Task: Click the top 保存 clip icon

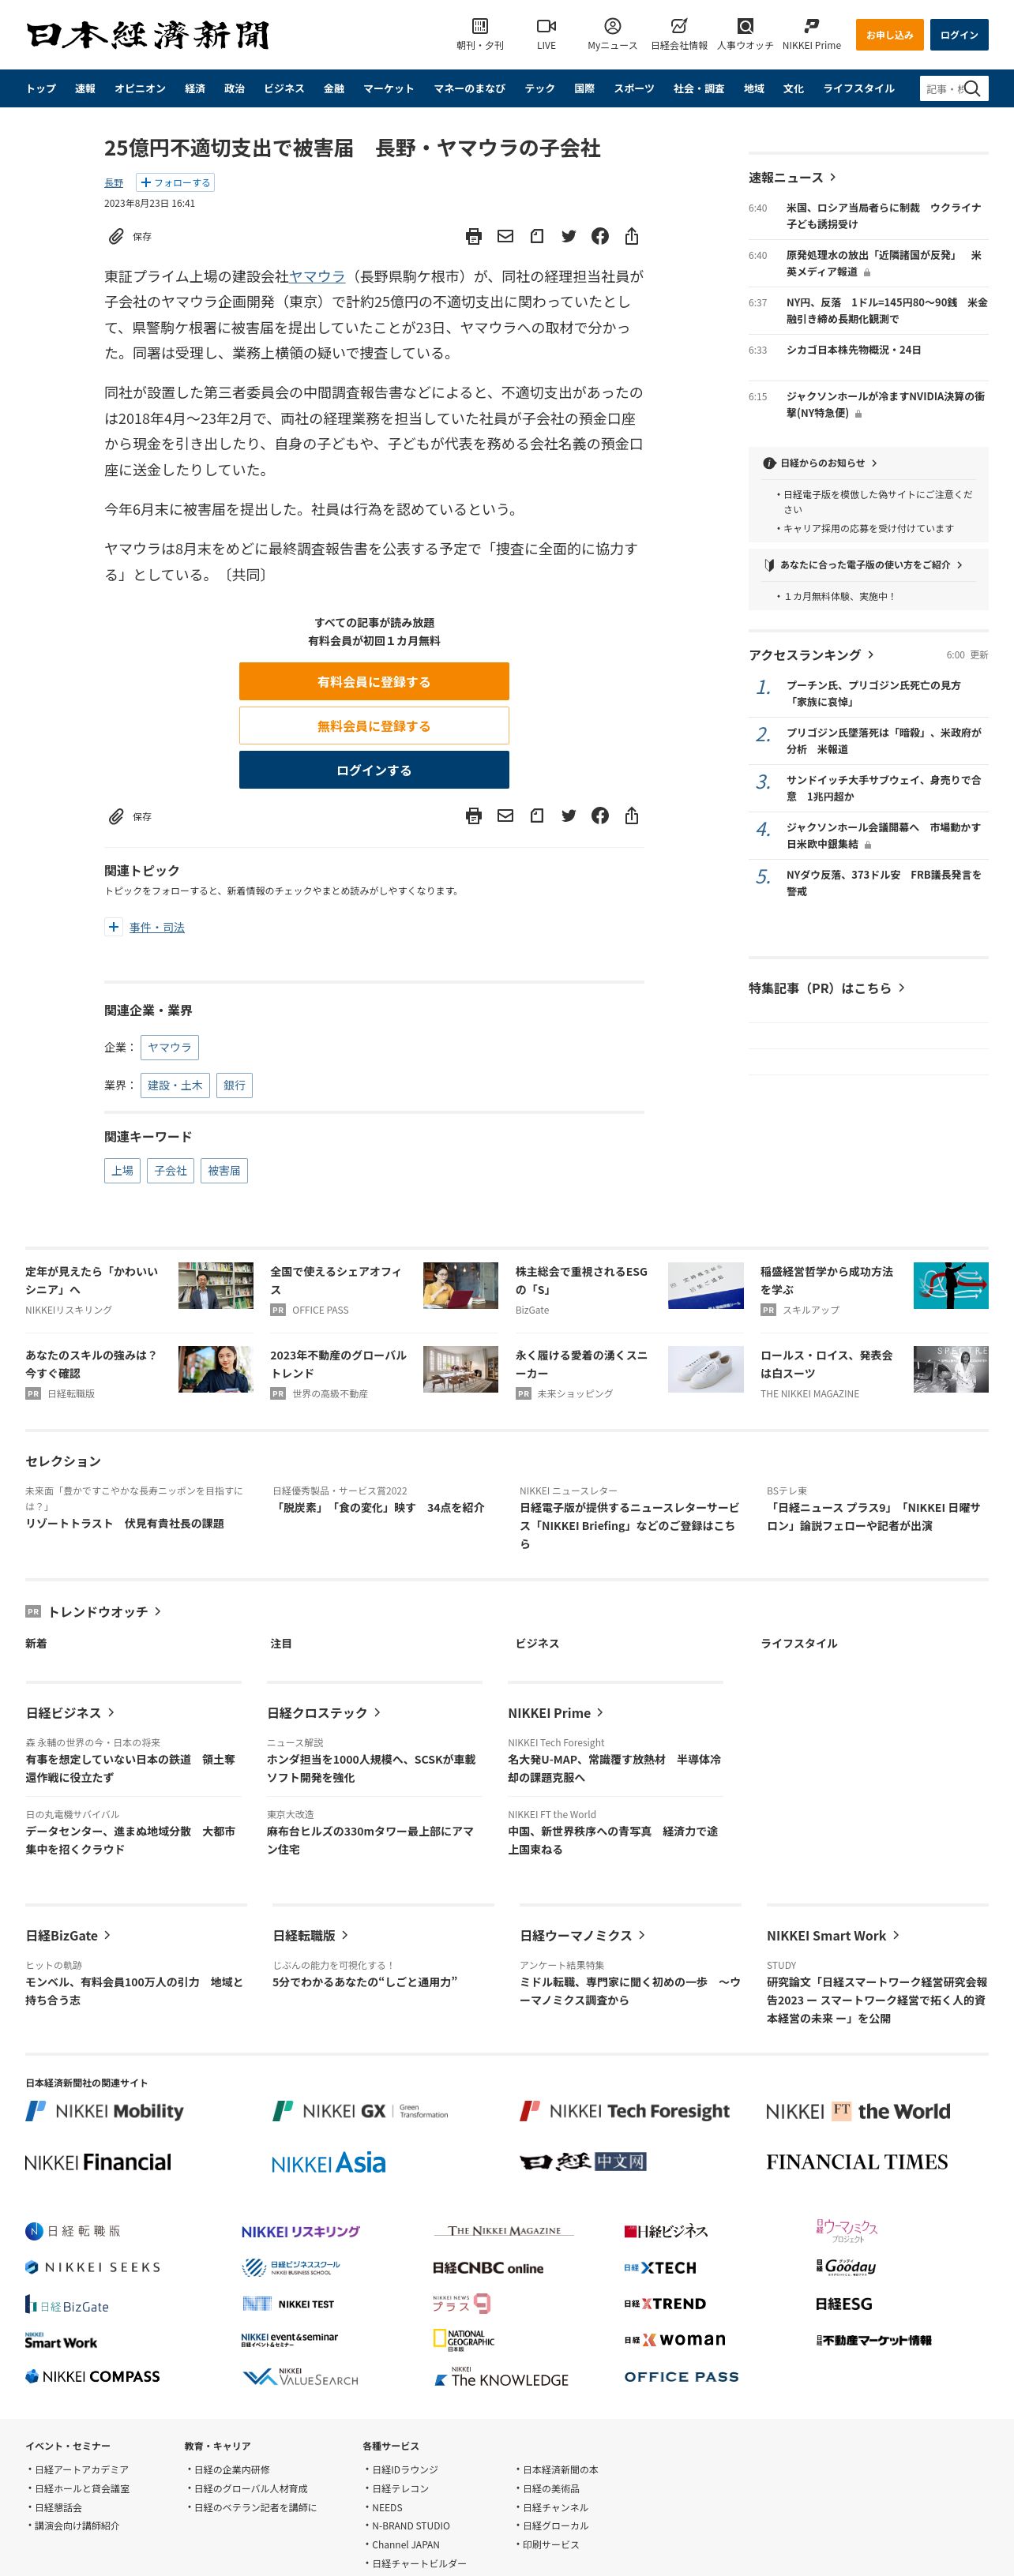Action: (x=116, y=236)
